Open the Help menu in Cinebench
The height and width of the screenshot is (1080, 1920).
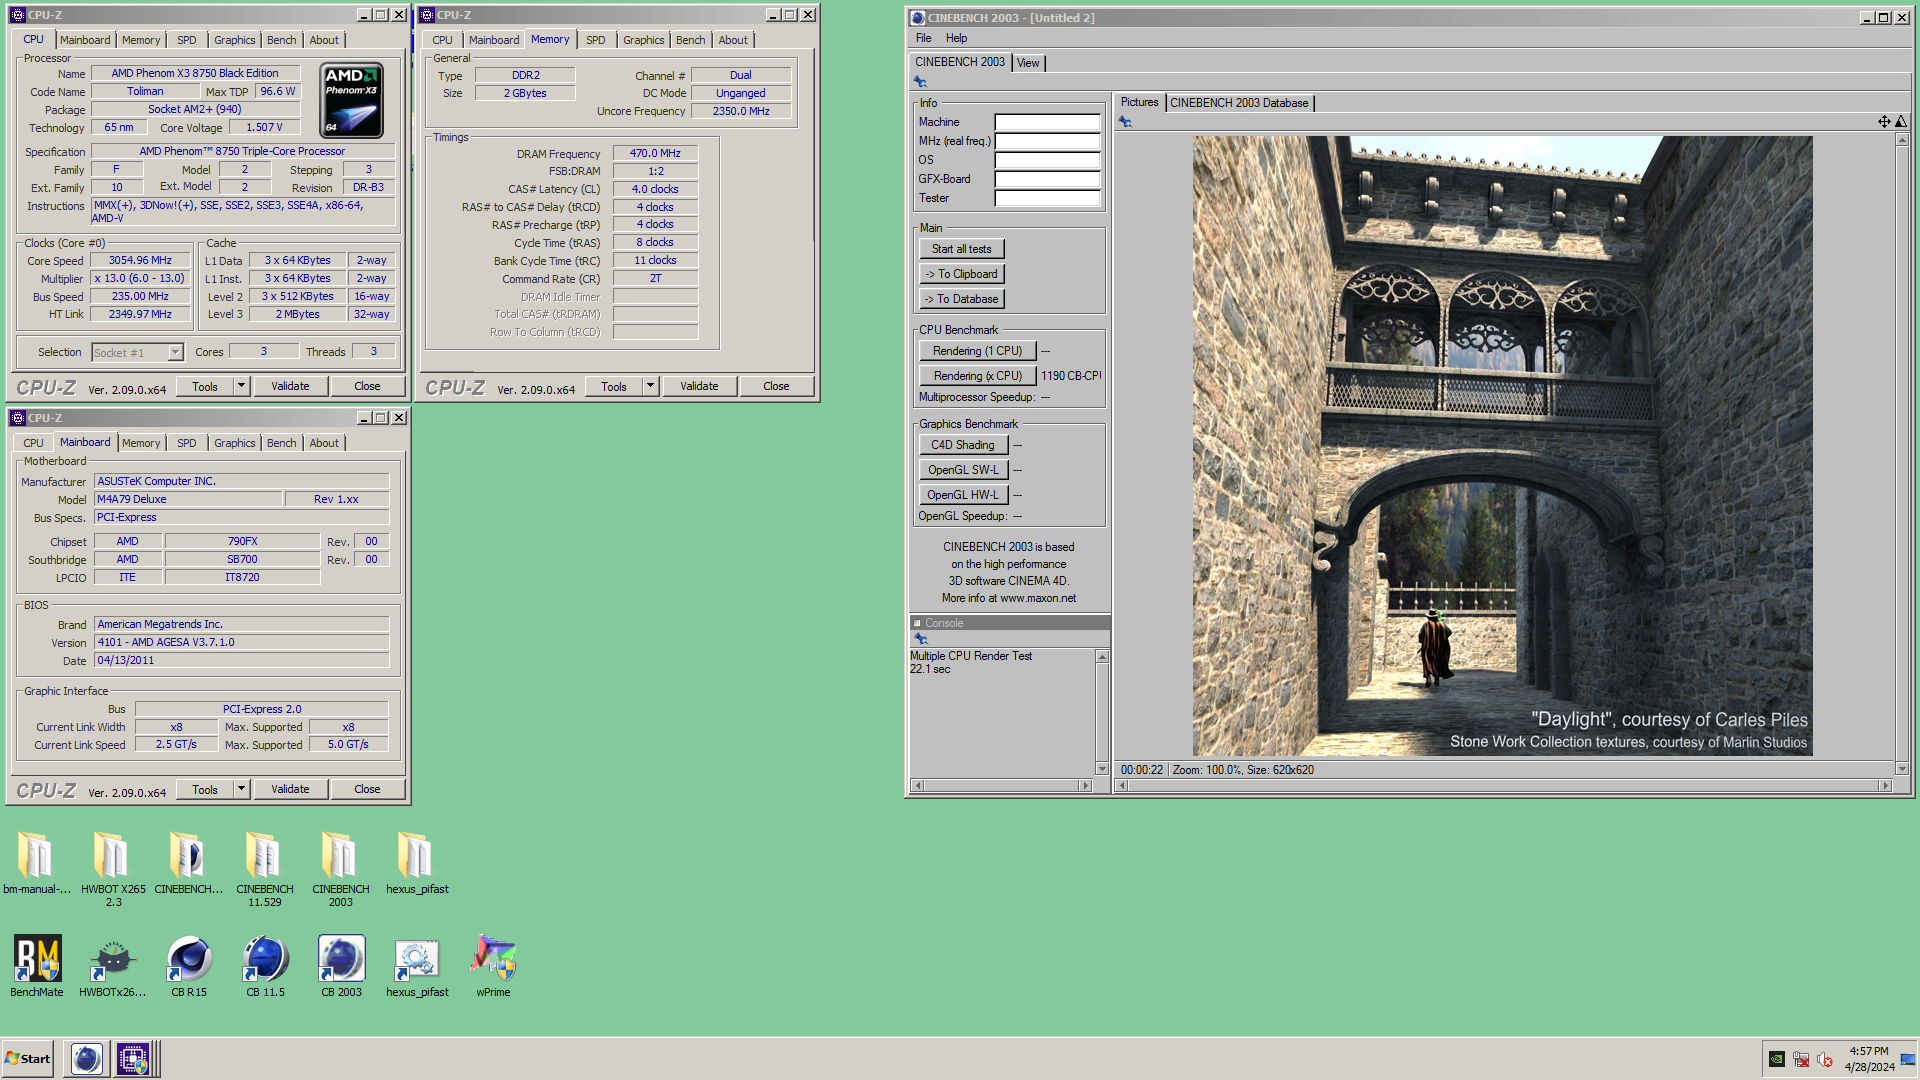tap(956, 38)
